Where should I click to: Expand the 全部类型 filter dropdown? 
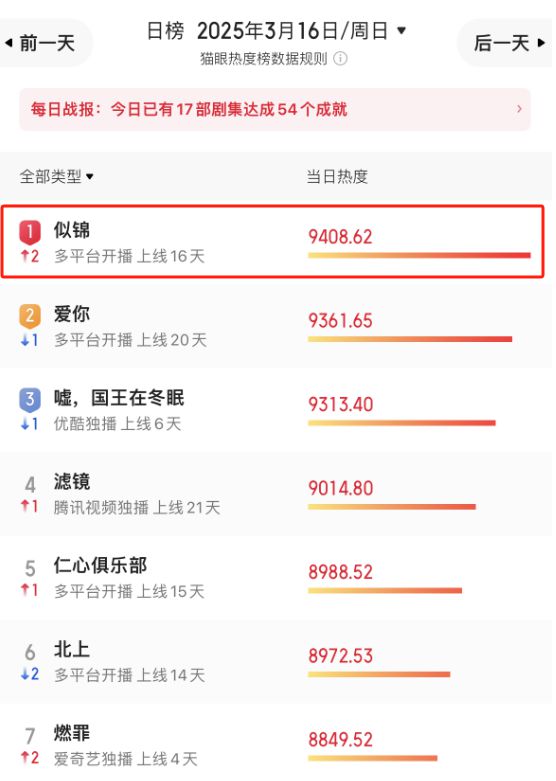point(57,177)
